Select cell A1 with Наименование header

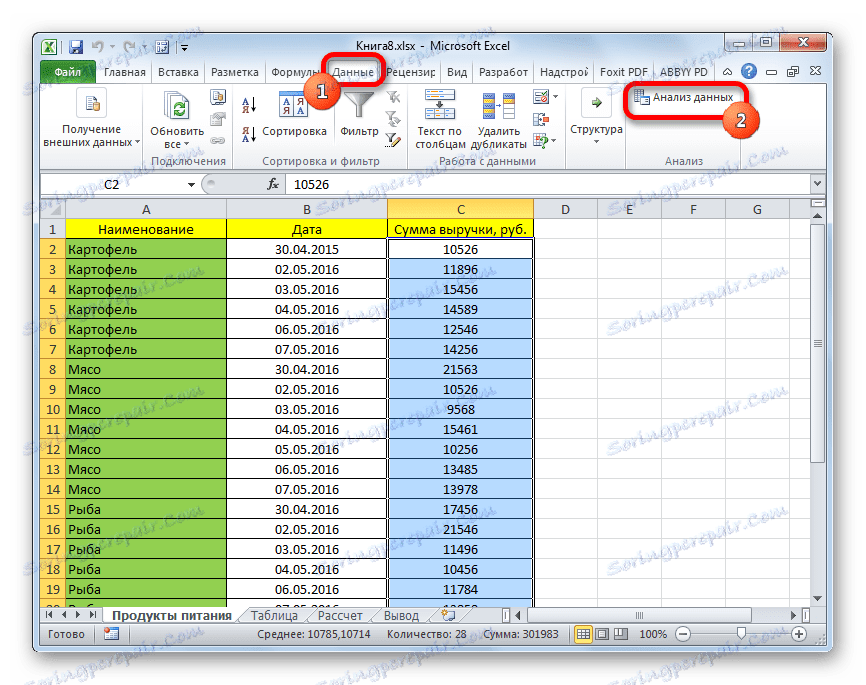[x=144, y=228]
